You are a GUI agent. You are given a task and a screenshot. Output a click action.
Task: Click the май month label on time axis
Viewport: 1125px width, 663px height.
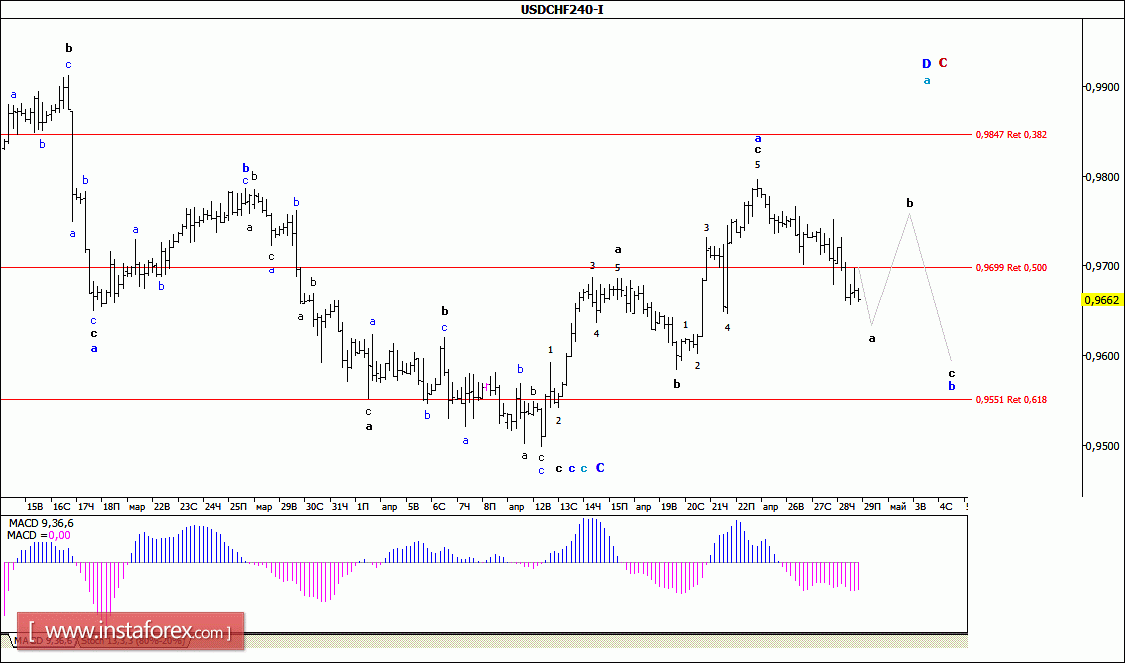898,507
